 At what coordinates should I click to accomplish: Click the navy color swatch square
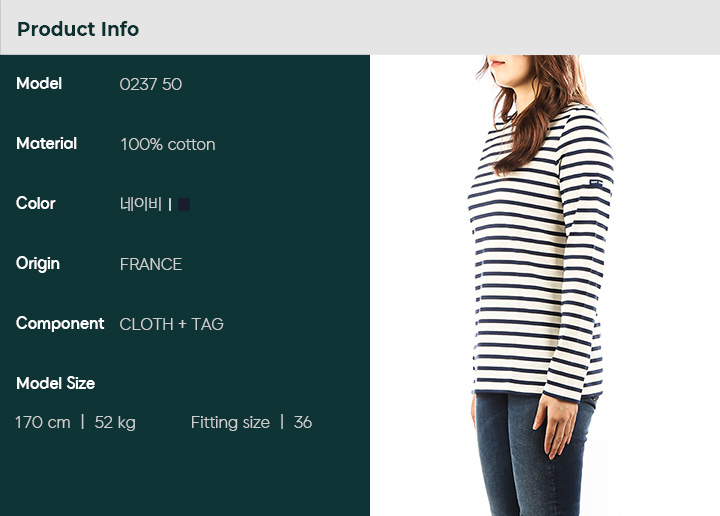pos(184,204)
